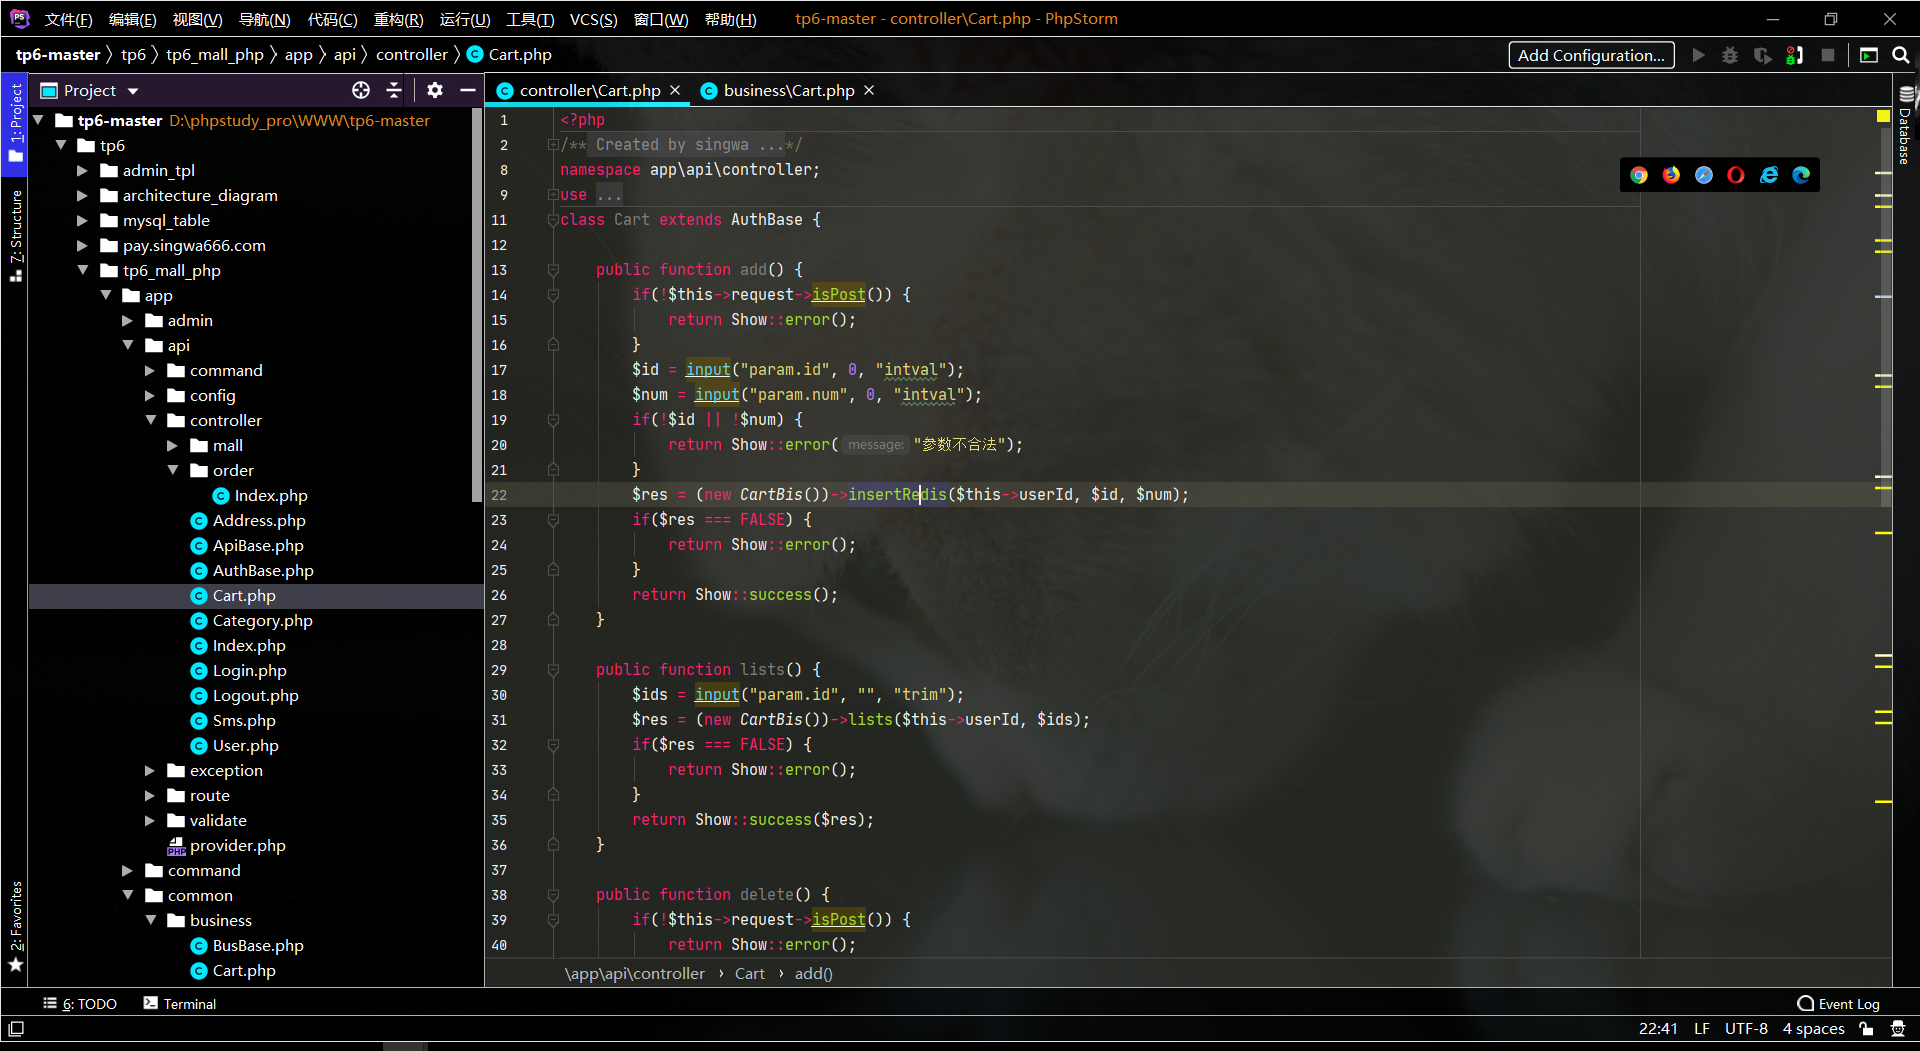Viewport: 1920px width, 1051px height.
Task: Open Project panel settings gear
Action: [x=435, y=90]
